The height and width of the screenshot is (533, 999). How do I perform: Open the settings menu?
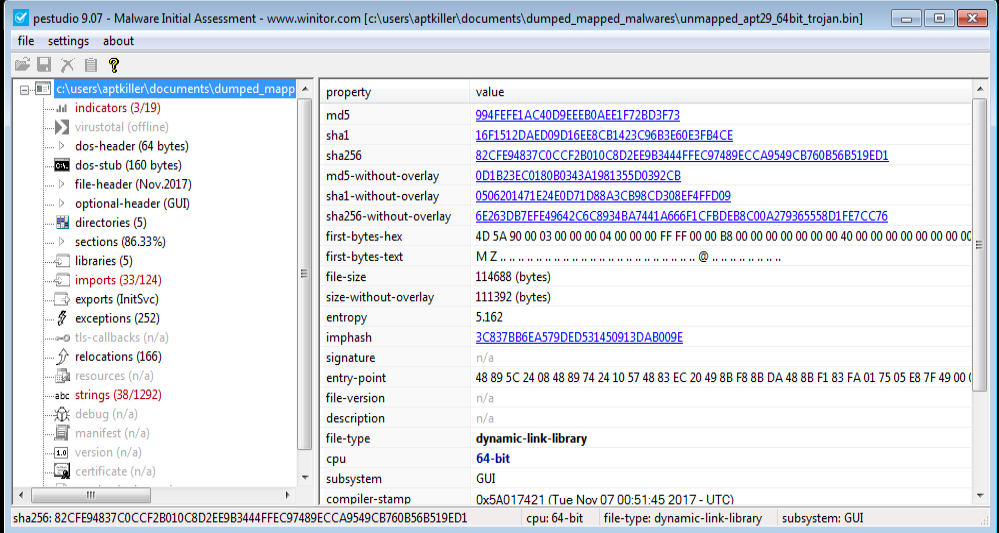[68, 41]
